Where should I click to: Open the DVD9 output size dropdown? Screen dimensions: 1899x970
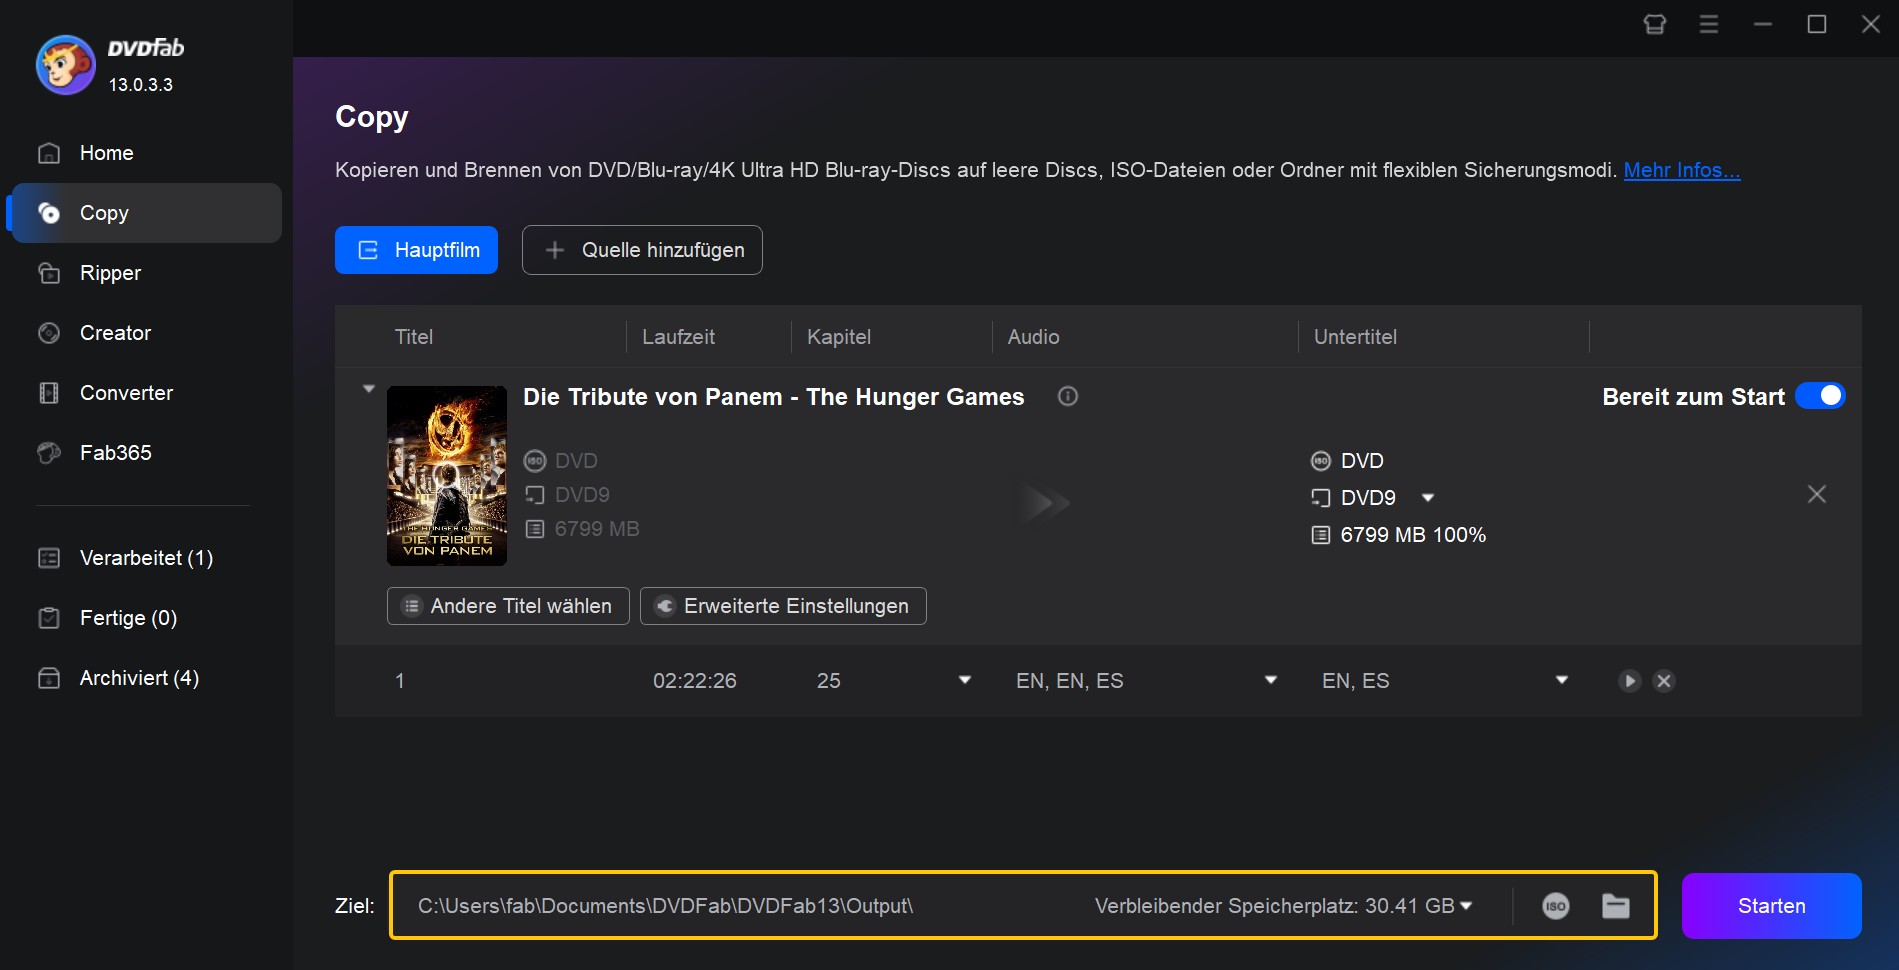coord(1428,498)
